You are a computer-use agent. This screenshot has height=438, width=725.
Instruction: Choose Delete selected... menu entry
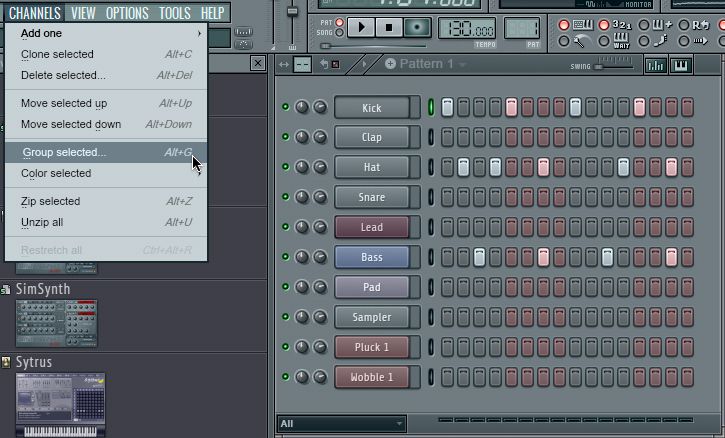[x=106, y=75]
